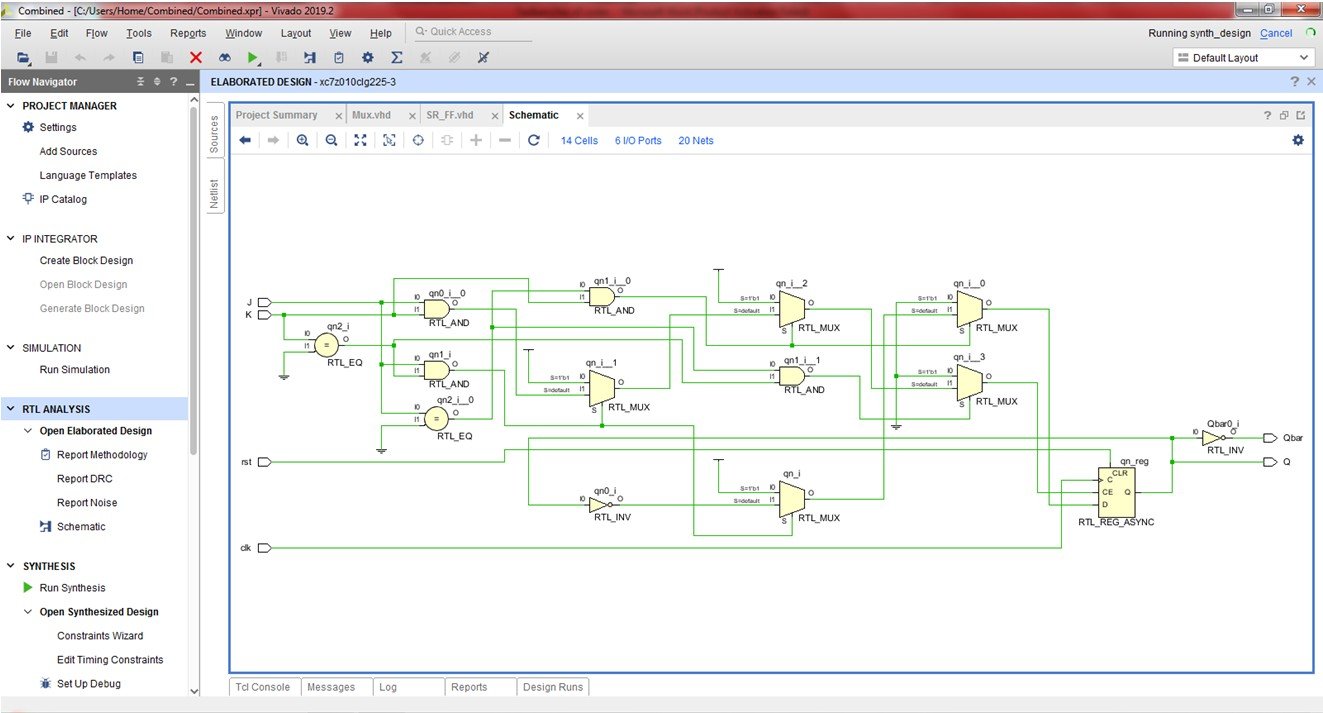
Task: Open Schematic under RTL Analysis
Action: click(81, 527)
